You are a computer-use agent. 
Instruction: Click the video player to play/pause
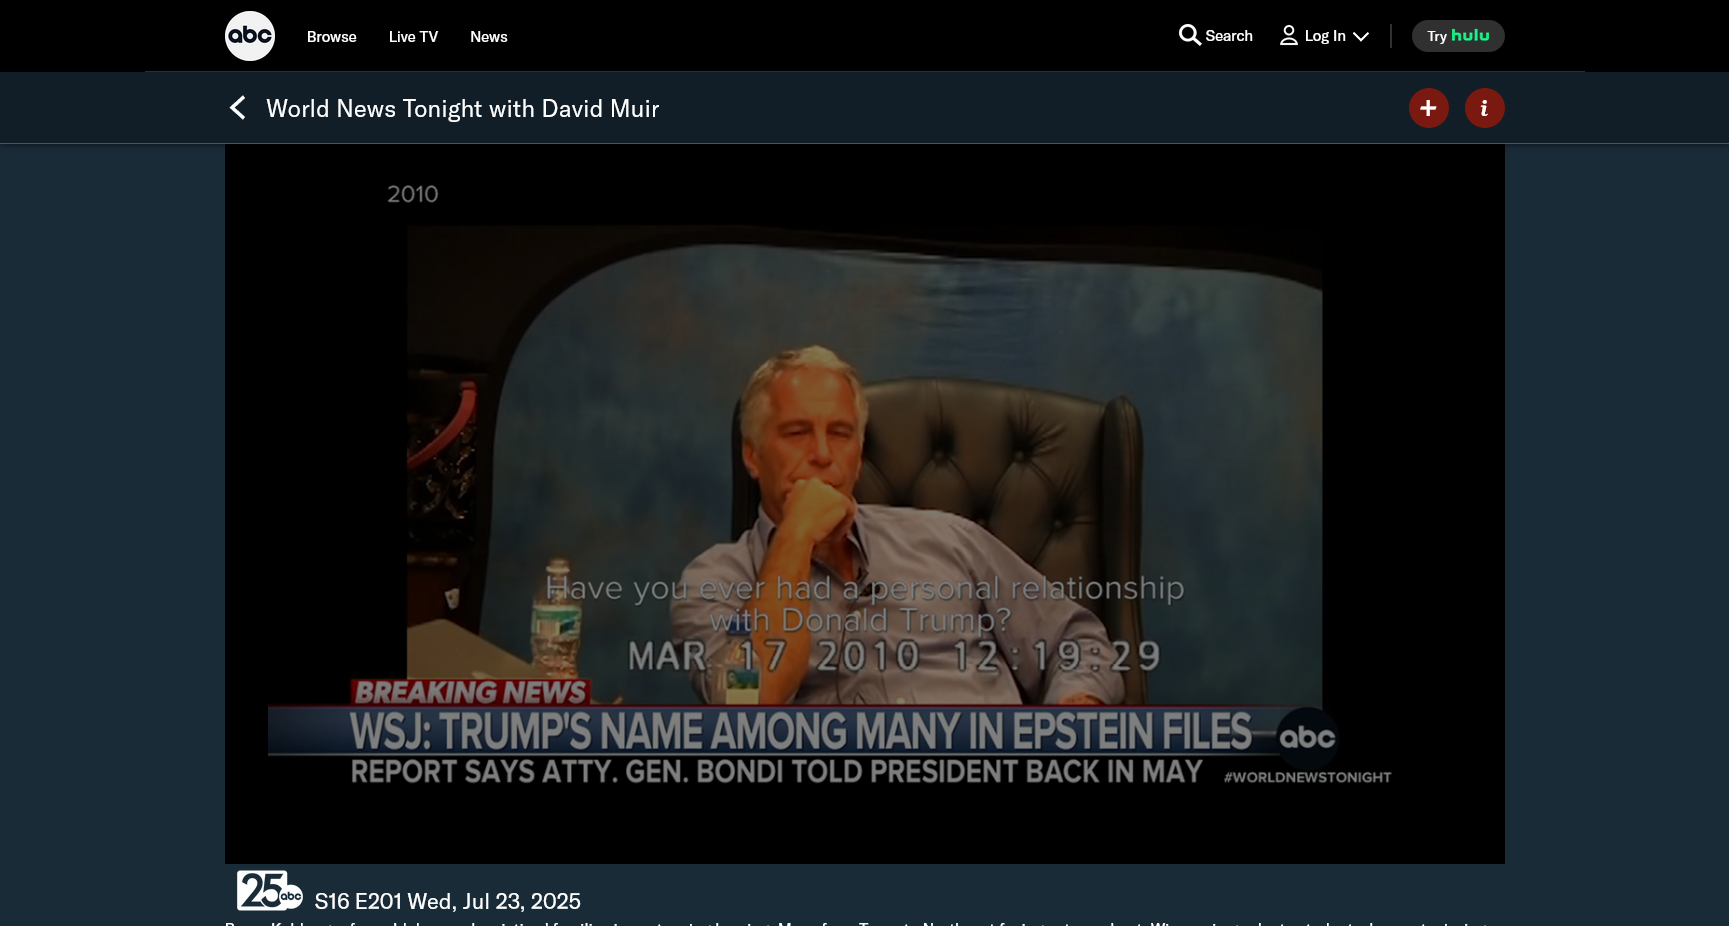[865, 504]
